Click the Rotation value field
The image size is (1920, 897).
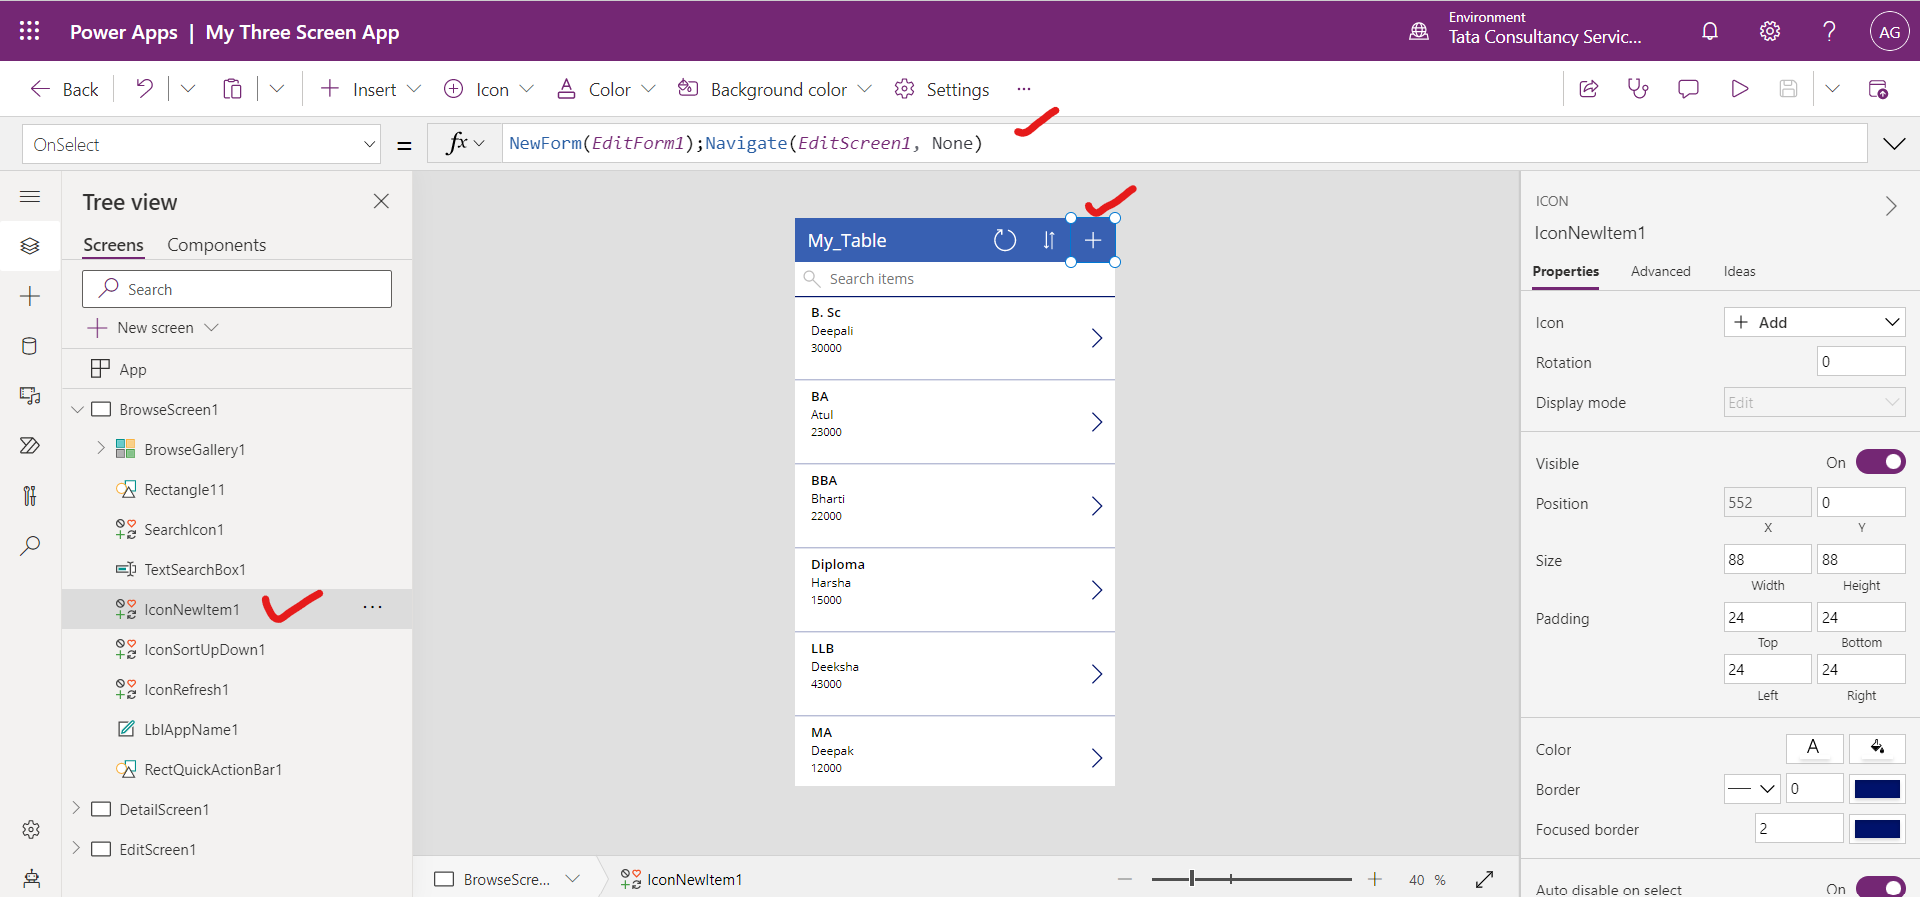coord(1860,362)
